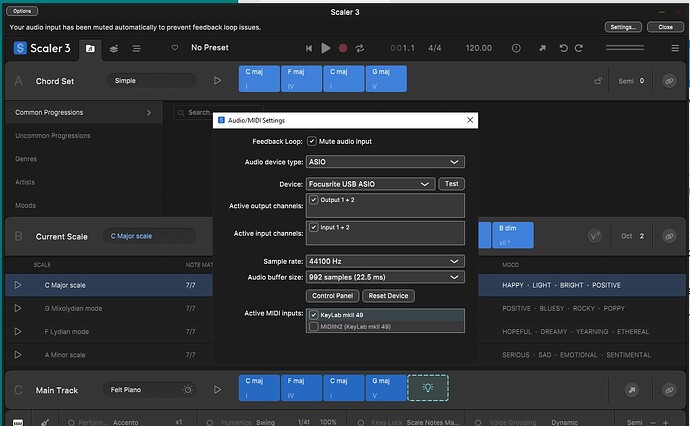Toggle the Keys Lock switch
This screenshot has height=426, width=690.
click(360, 422)
